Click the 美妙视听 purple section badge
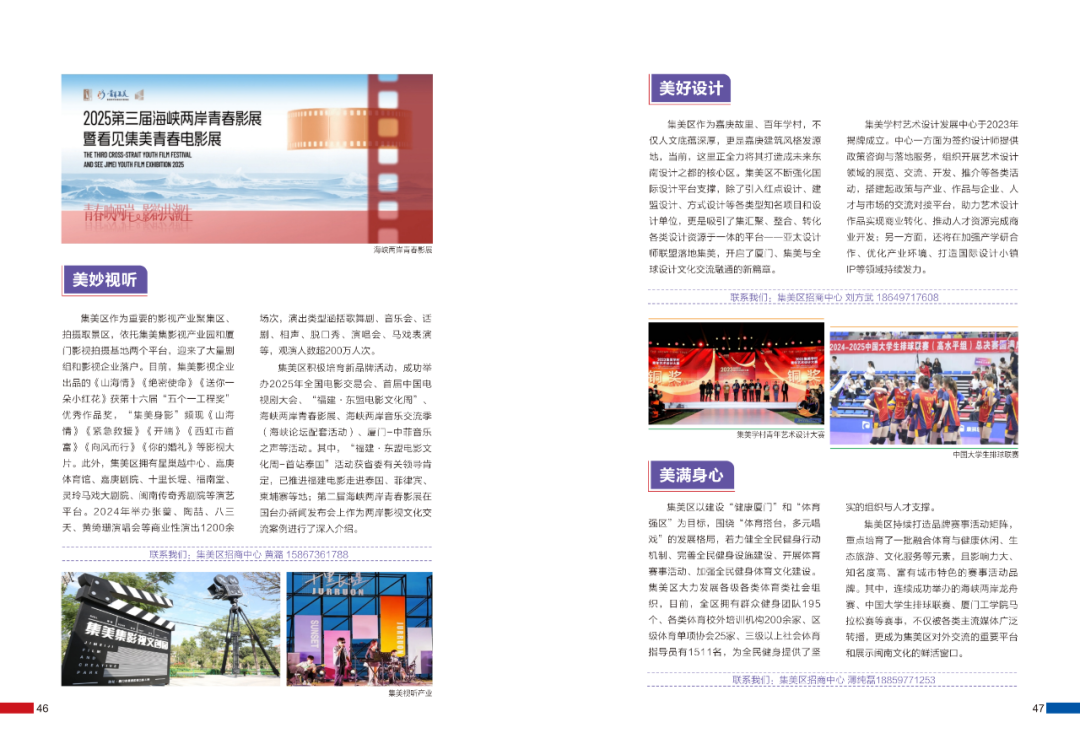The image size is (1080, 744). click(105, 280)
